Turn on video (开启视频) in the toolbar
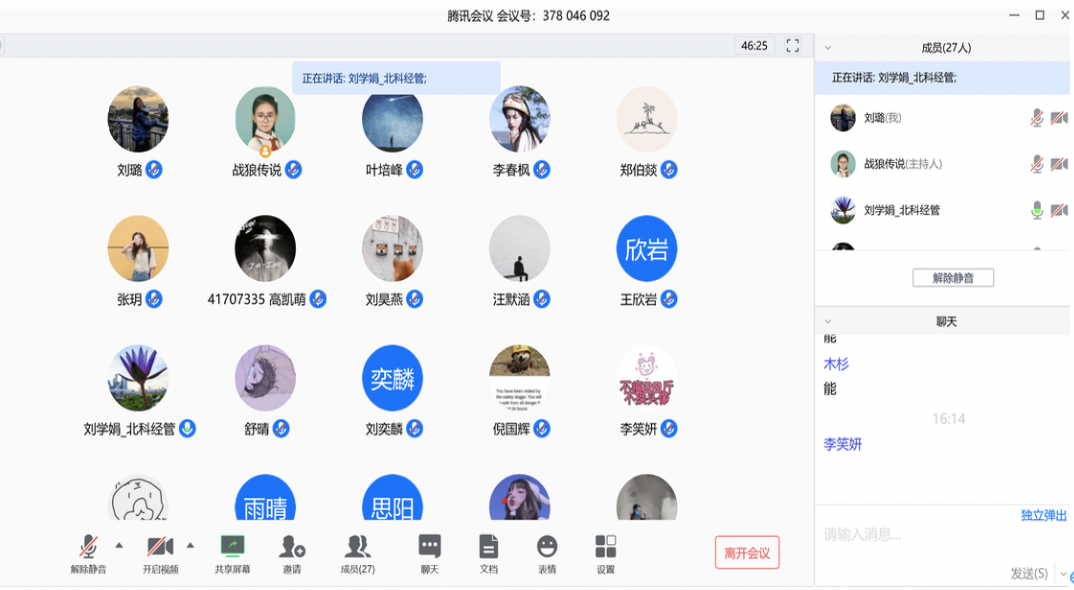 click(x=160, y=546)
